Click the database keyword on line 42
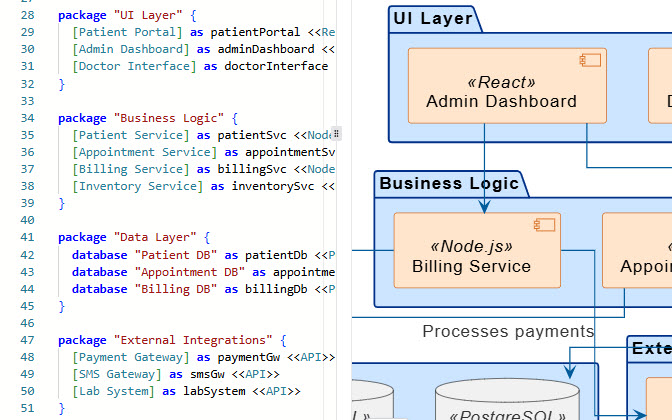Screen dimensions: 672x420 click(x=99, y=255)
